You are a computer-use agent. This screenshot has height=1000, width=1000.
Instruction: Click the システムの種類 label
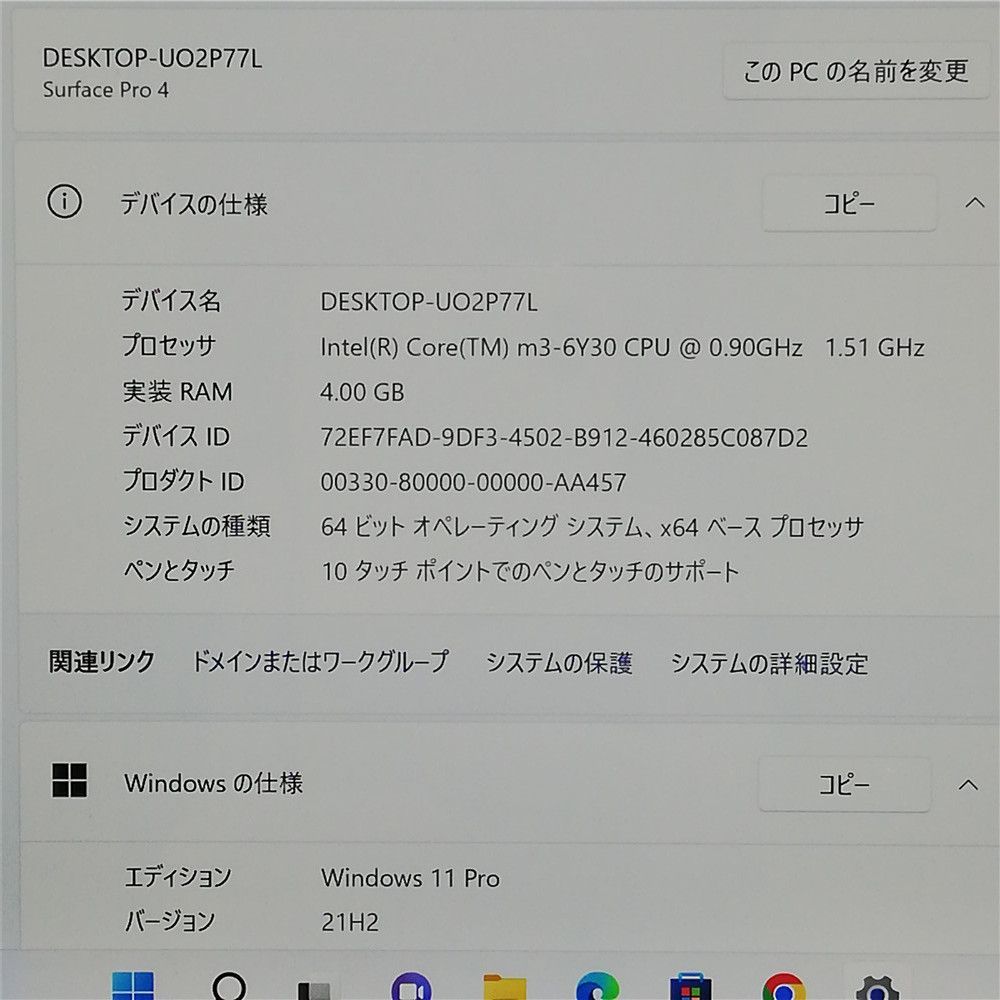[x=196, y=526]
